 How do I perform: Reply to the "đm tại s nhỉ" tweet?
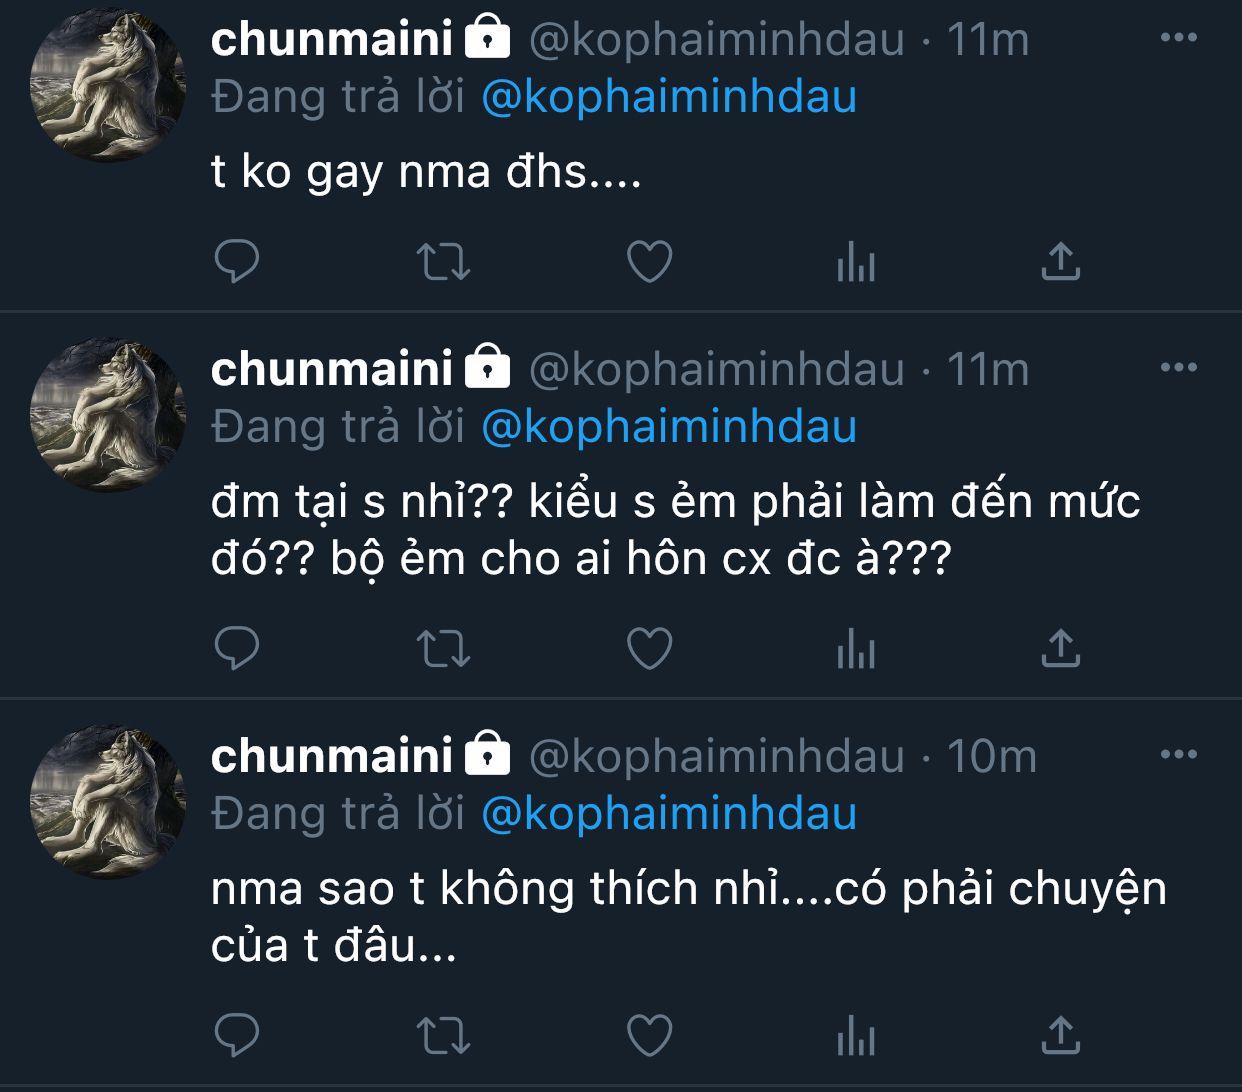tap(237, 649)
